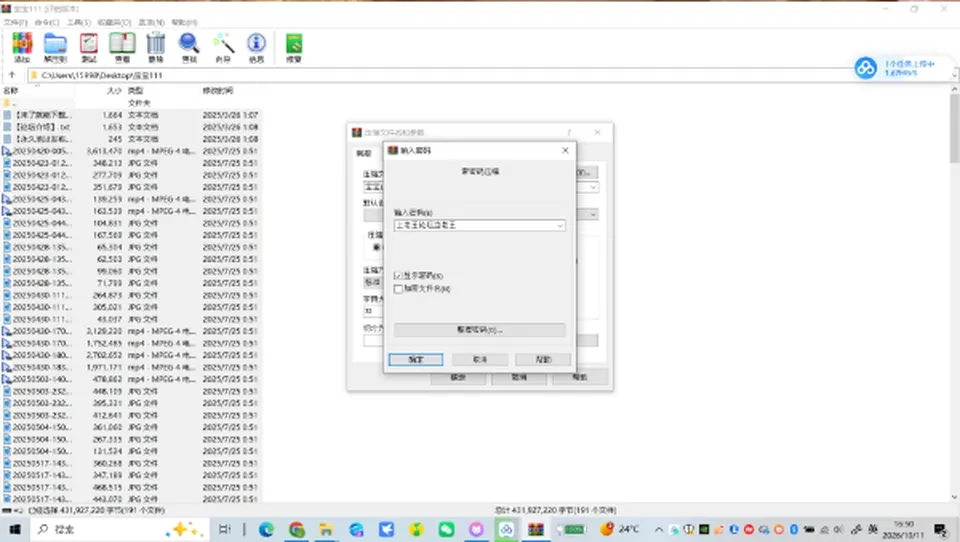Screen dimensions: 960x542
Task: Open the Help (帮助) menu
Action: click(184, 22)
